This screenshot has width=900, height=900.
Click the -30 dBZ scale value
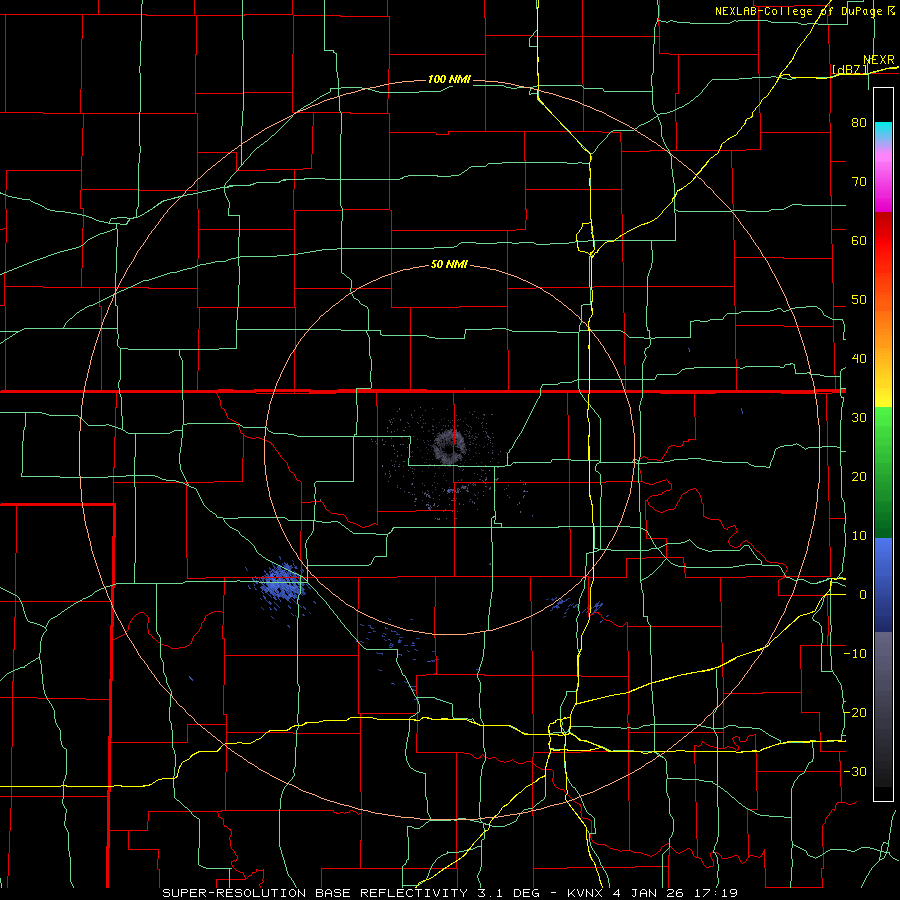point(855,772)
